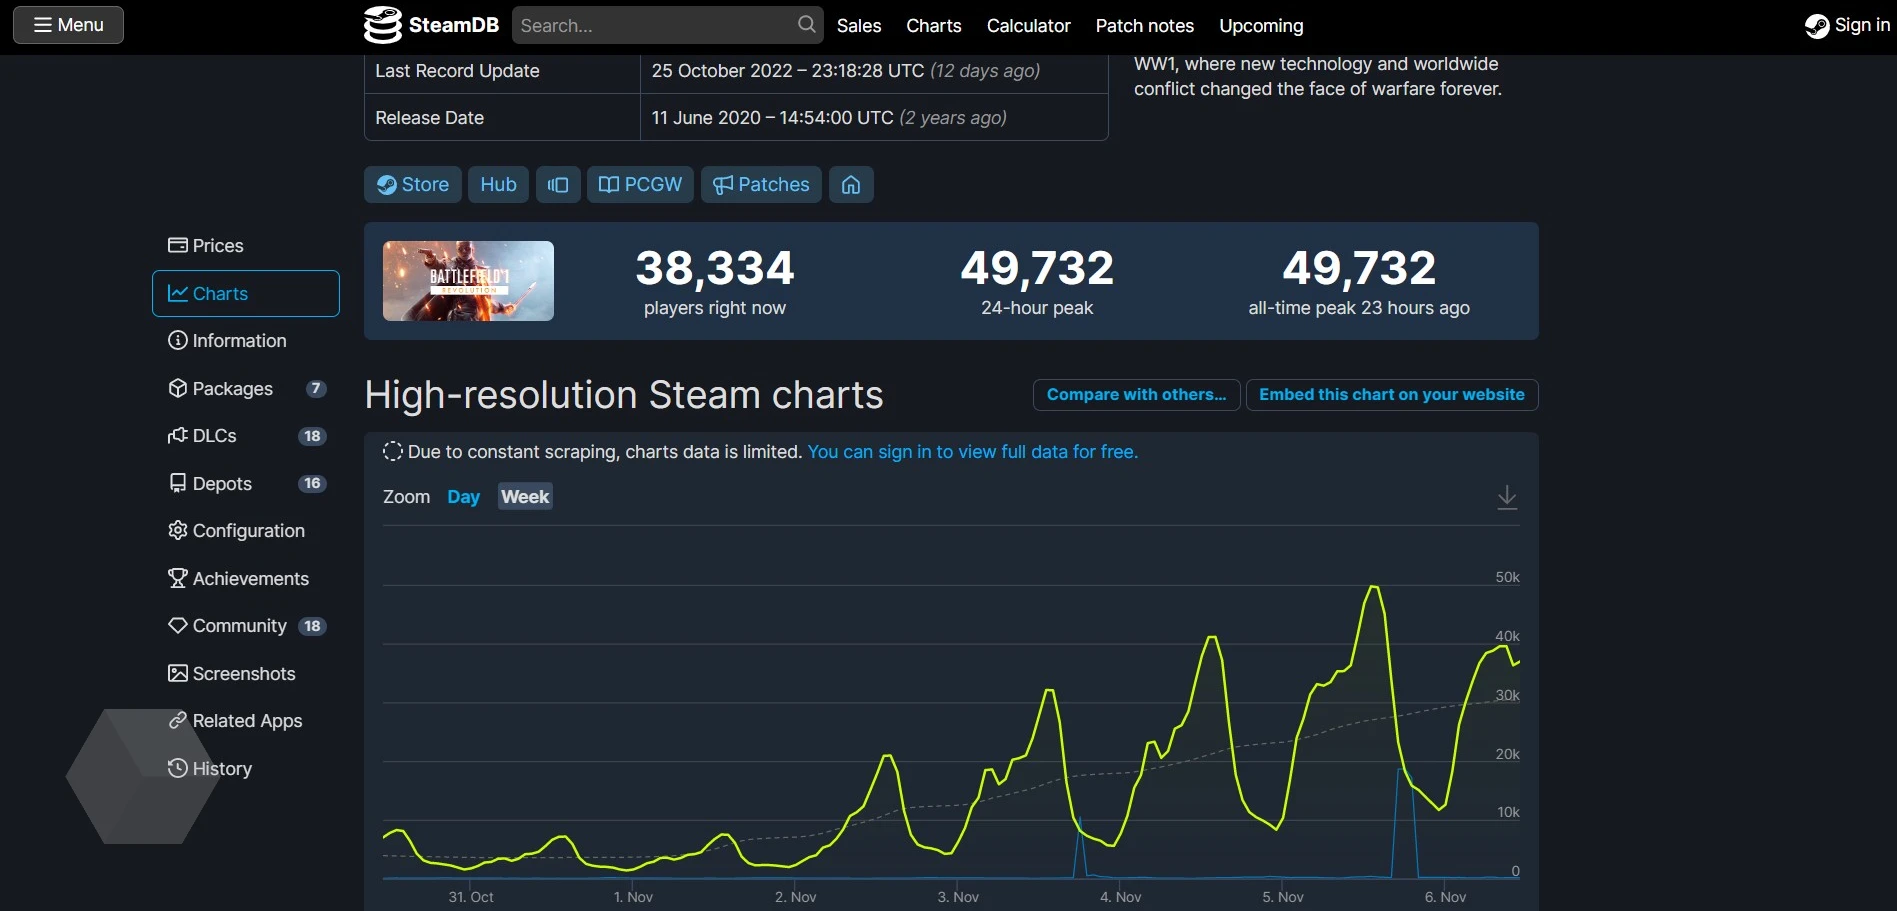Screen dimensions: 1897x911
Task: Select the Charts sidebar tab
Action: tap(246, 294)
